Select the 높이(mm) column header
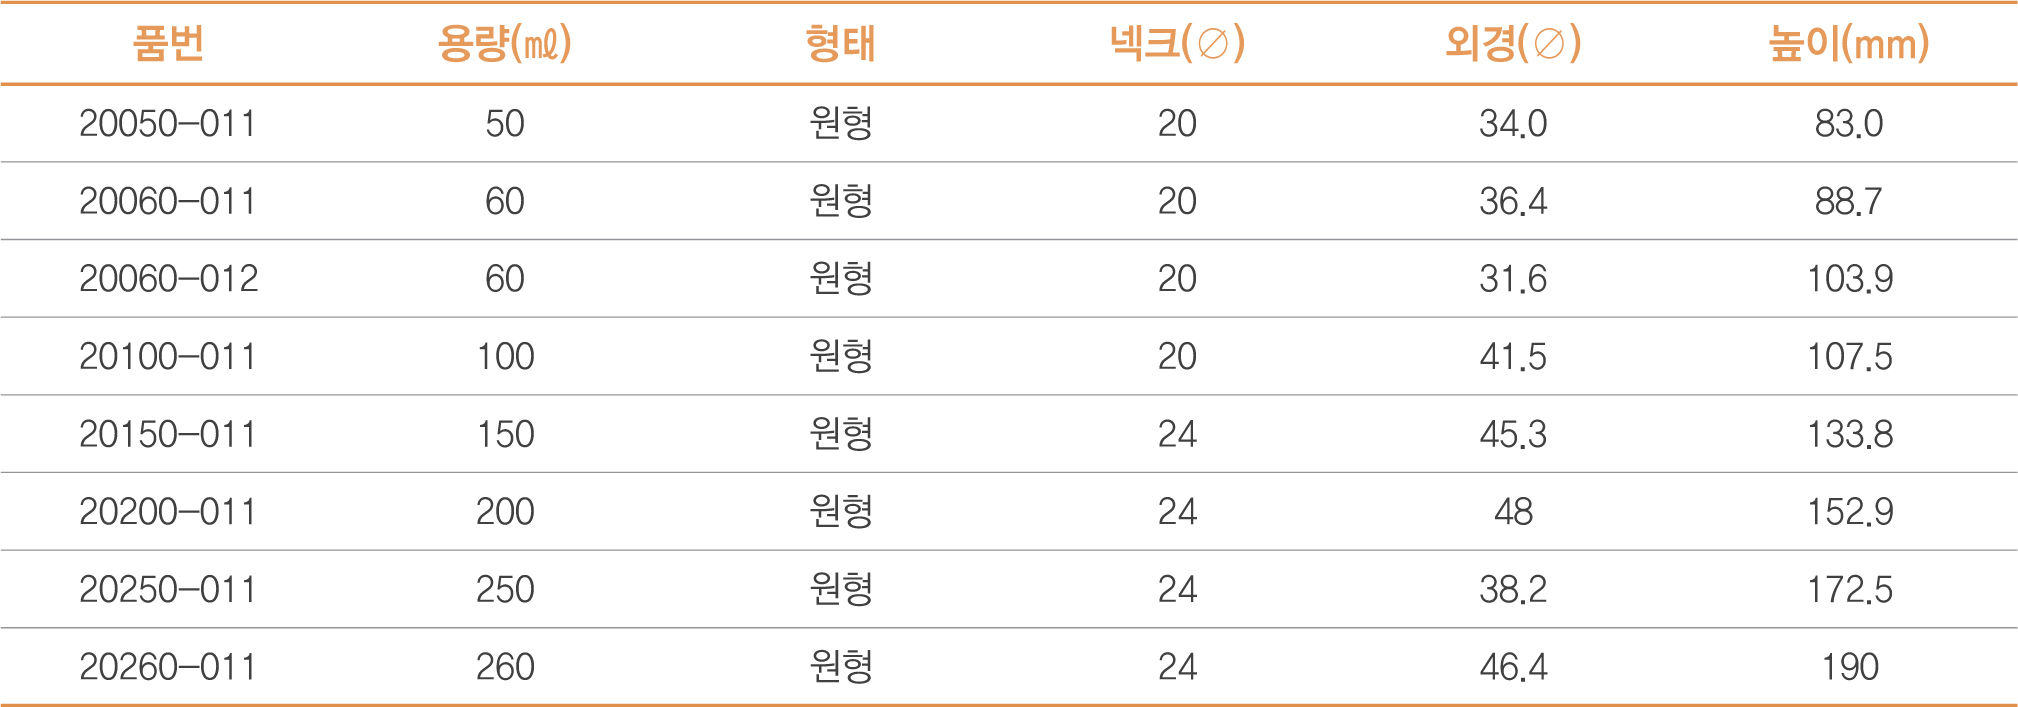This screenshot has width=2018, height=707. [1849, 44]
